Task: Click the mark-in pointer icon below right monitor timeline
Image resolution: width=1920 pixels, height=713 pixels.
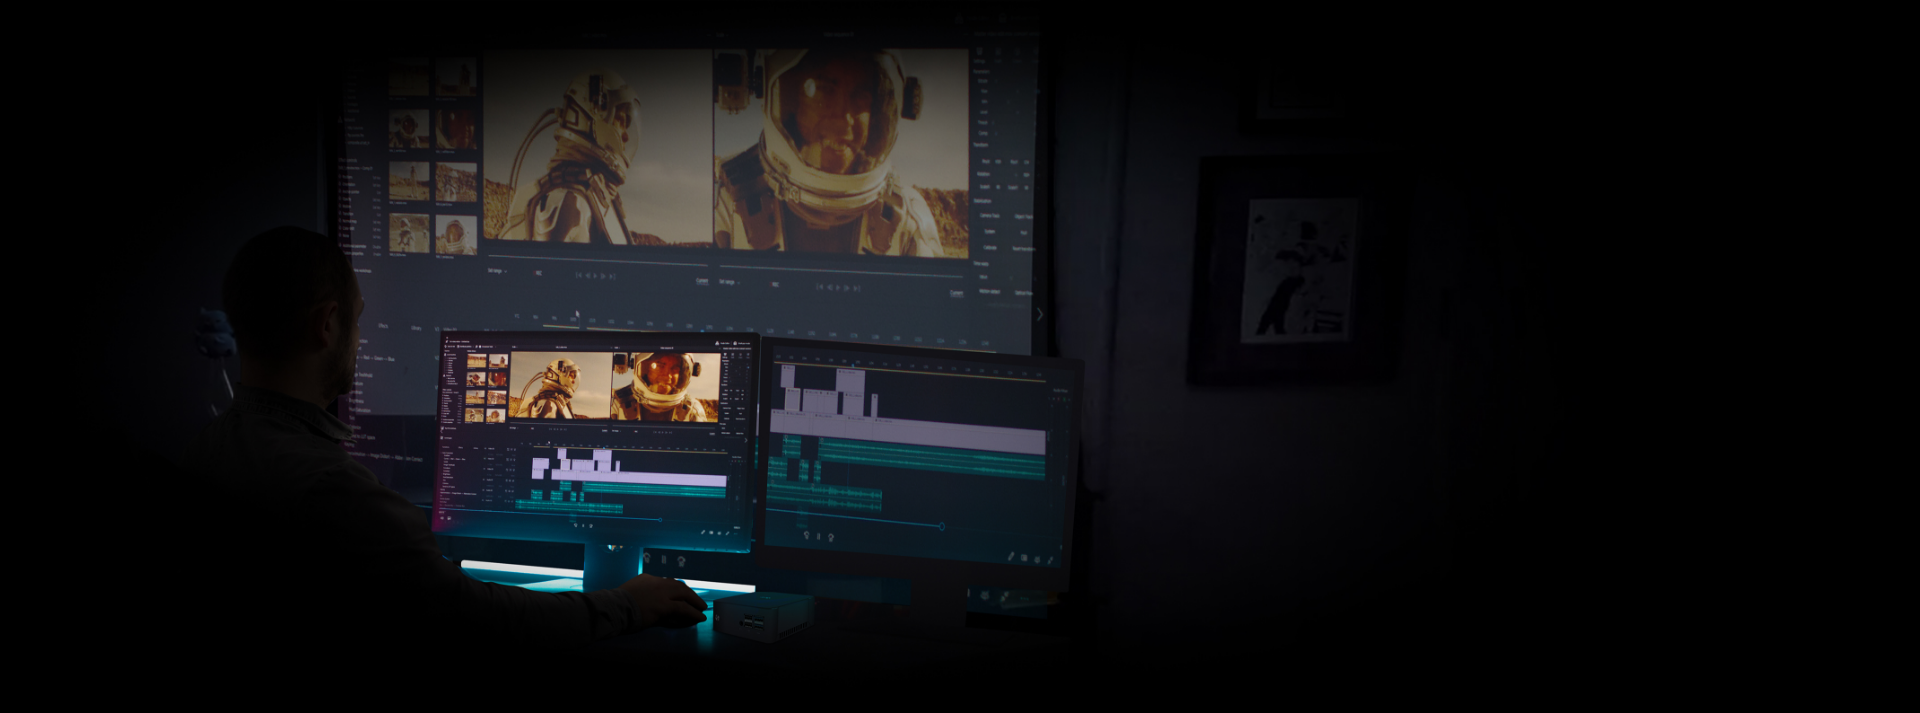Action: (806, 535)
